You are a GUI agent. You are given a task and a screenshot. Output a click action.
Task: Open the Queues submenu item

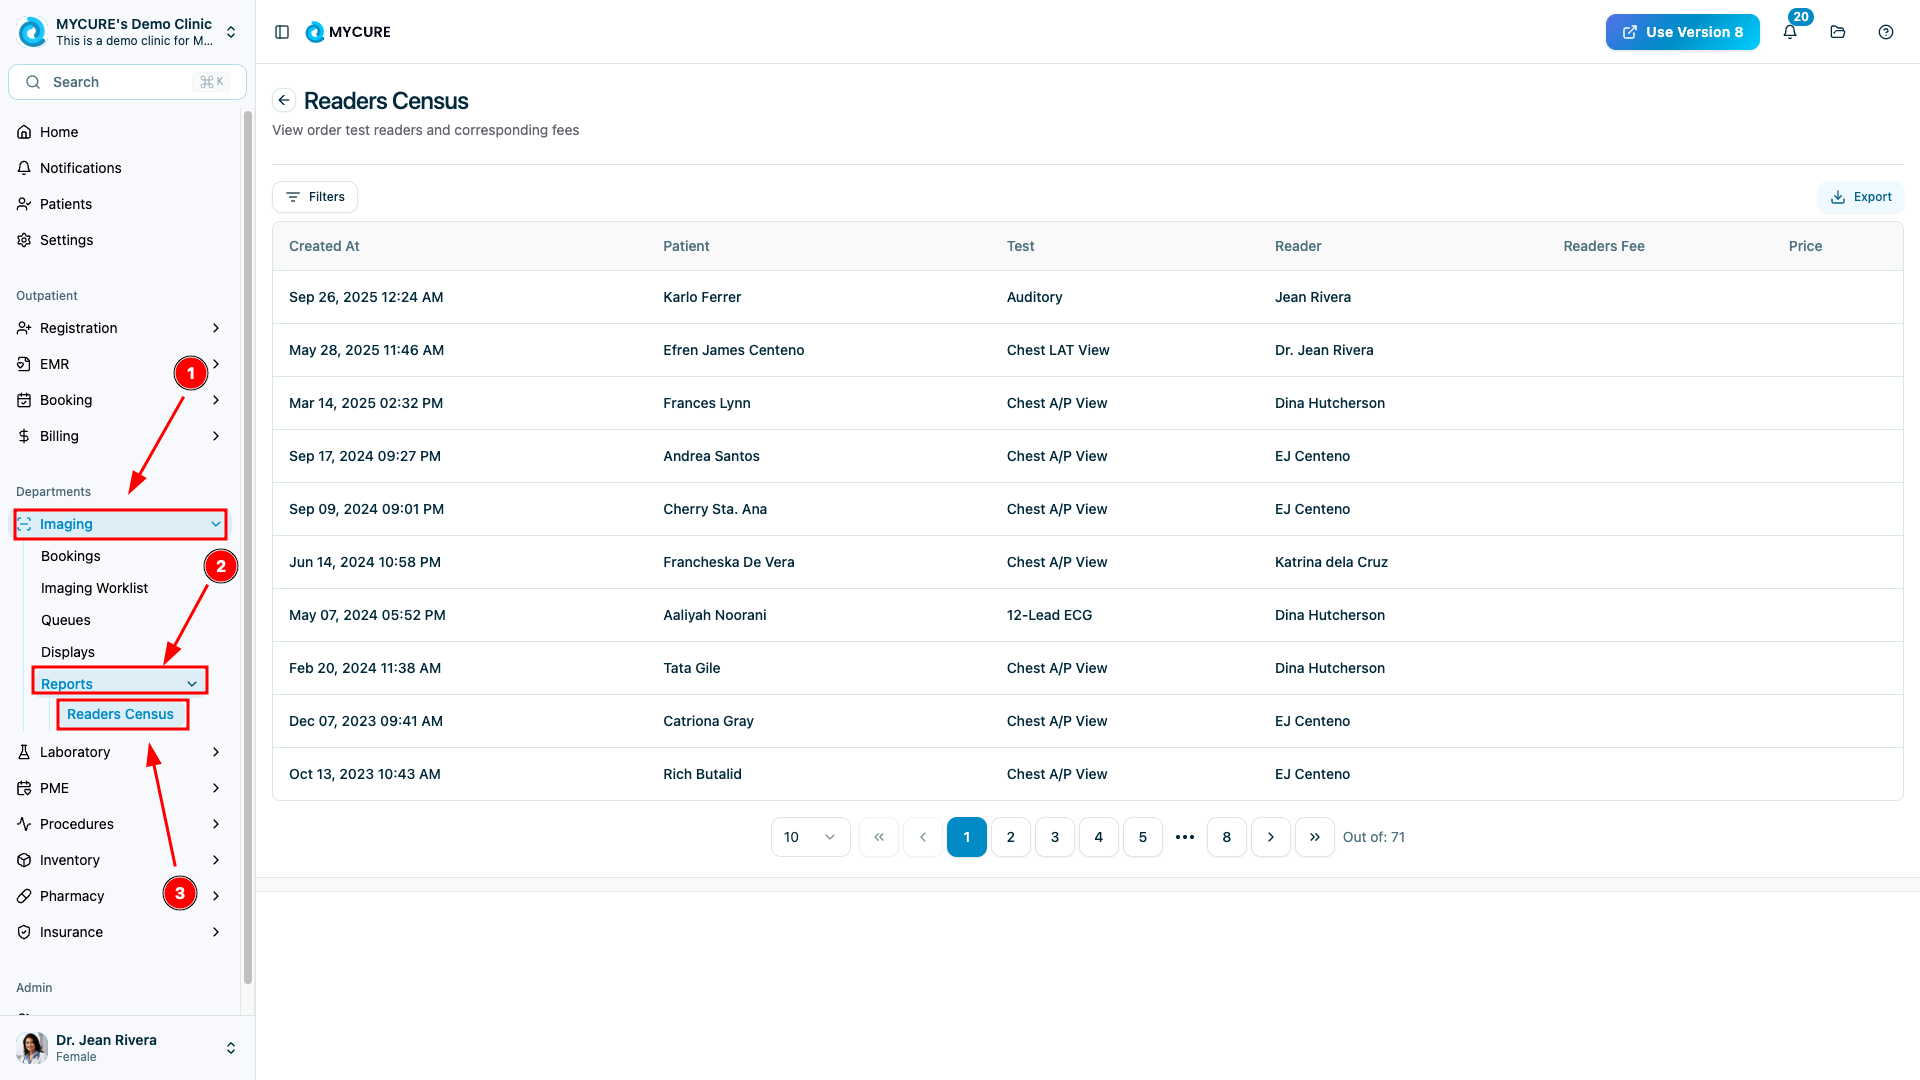(x=66, y=620)
